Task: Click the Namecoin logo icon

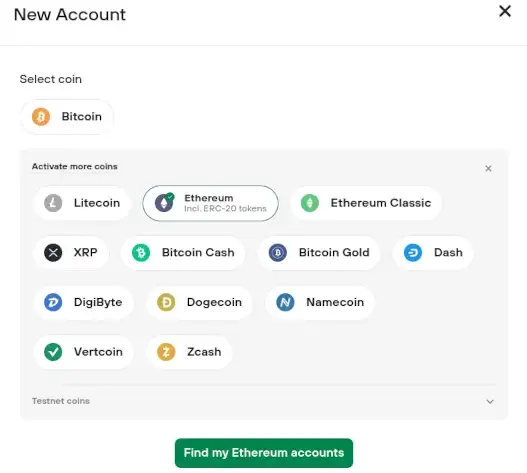Action: pos(285,302)
